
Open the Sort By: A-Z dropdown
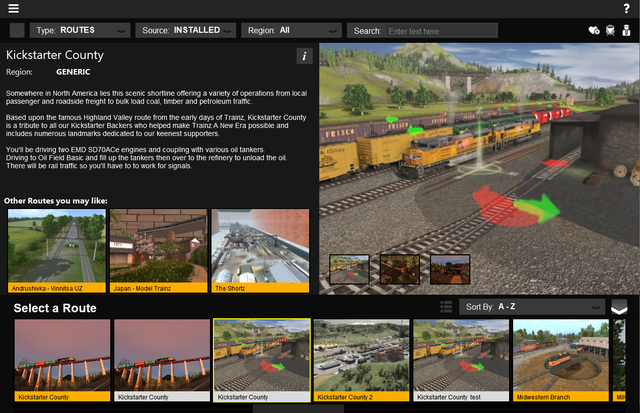[x=532, y=306]
